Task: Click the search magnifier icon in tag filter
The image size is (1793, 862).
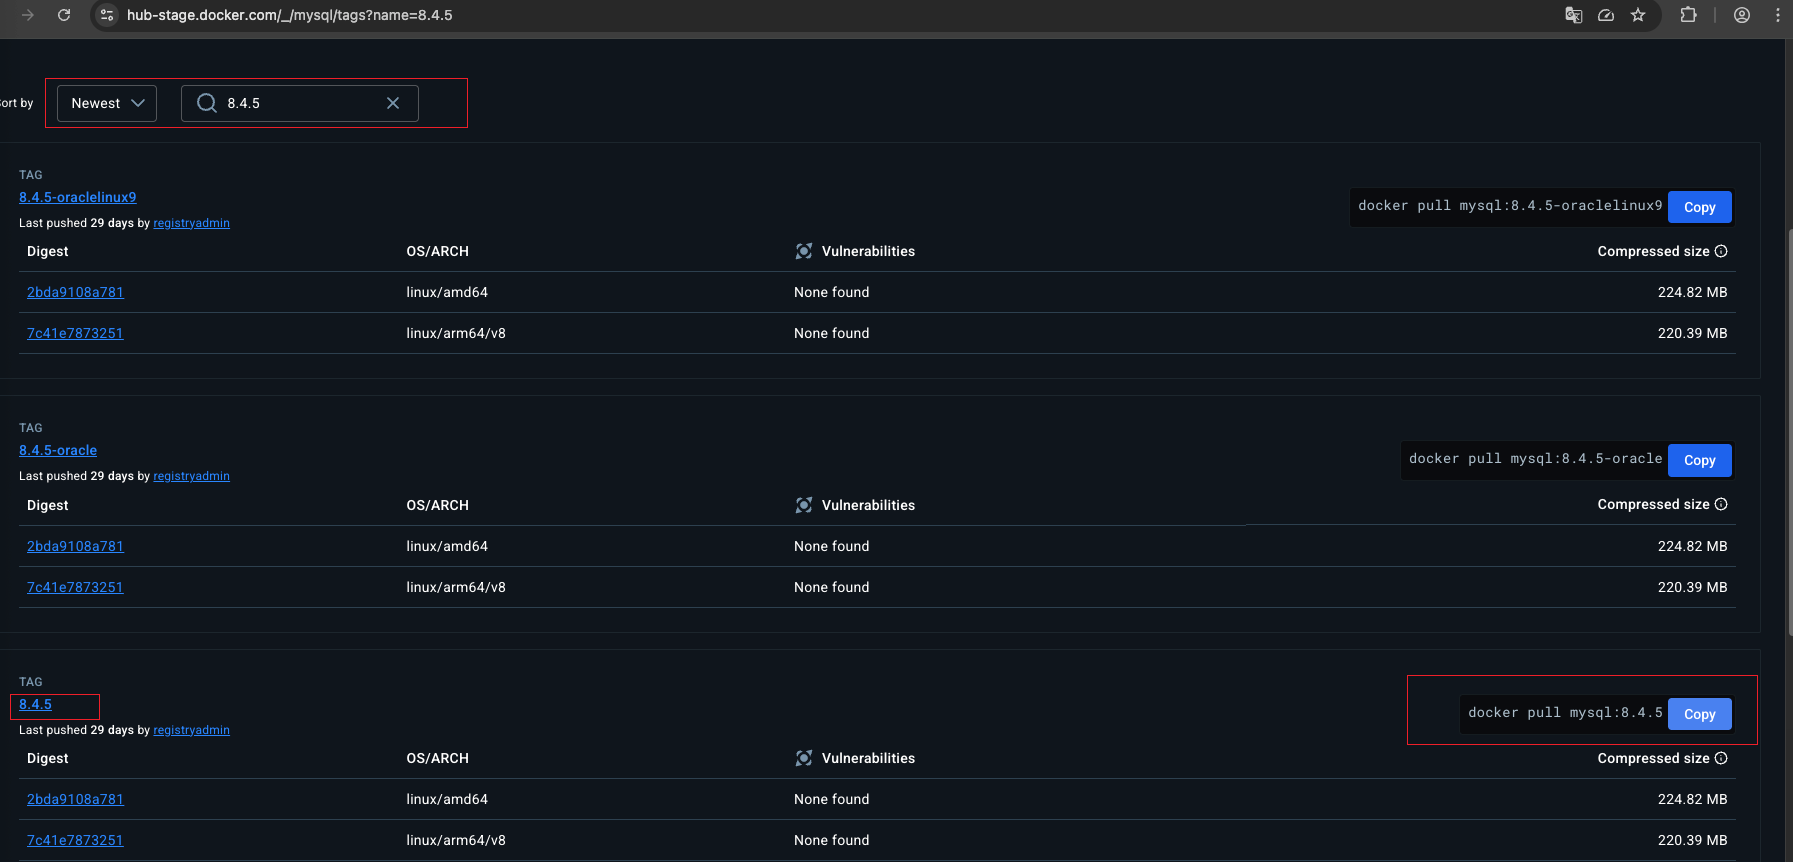Action: click(207, 103)
